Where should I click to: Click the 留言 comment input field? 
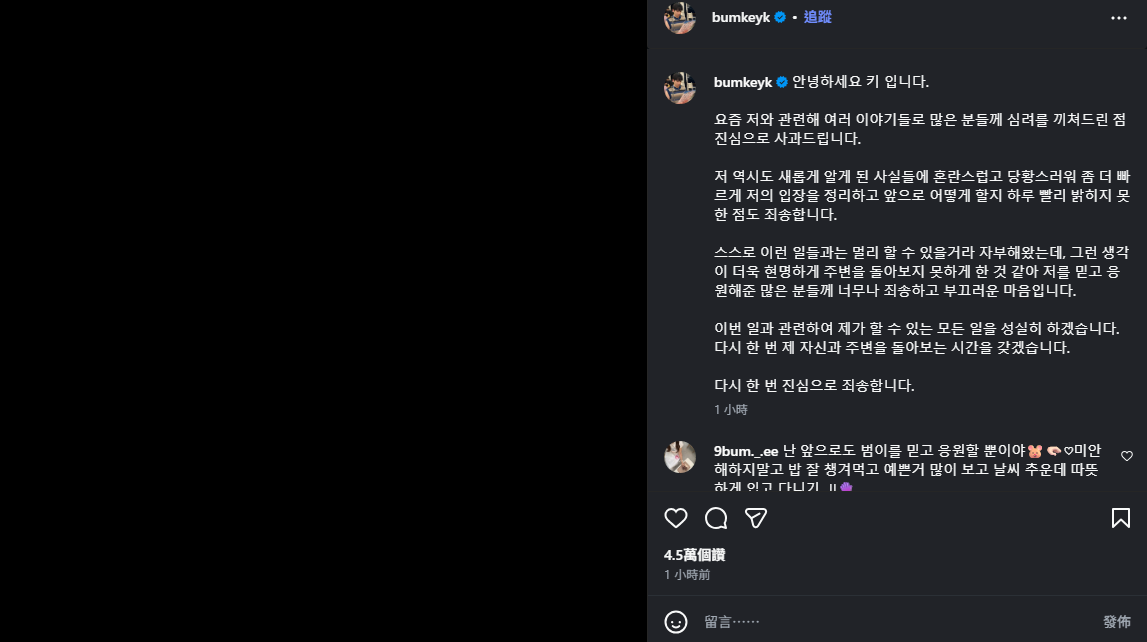[x=890, y=621]
